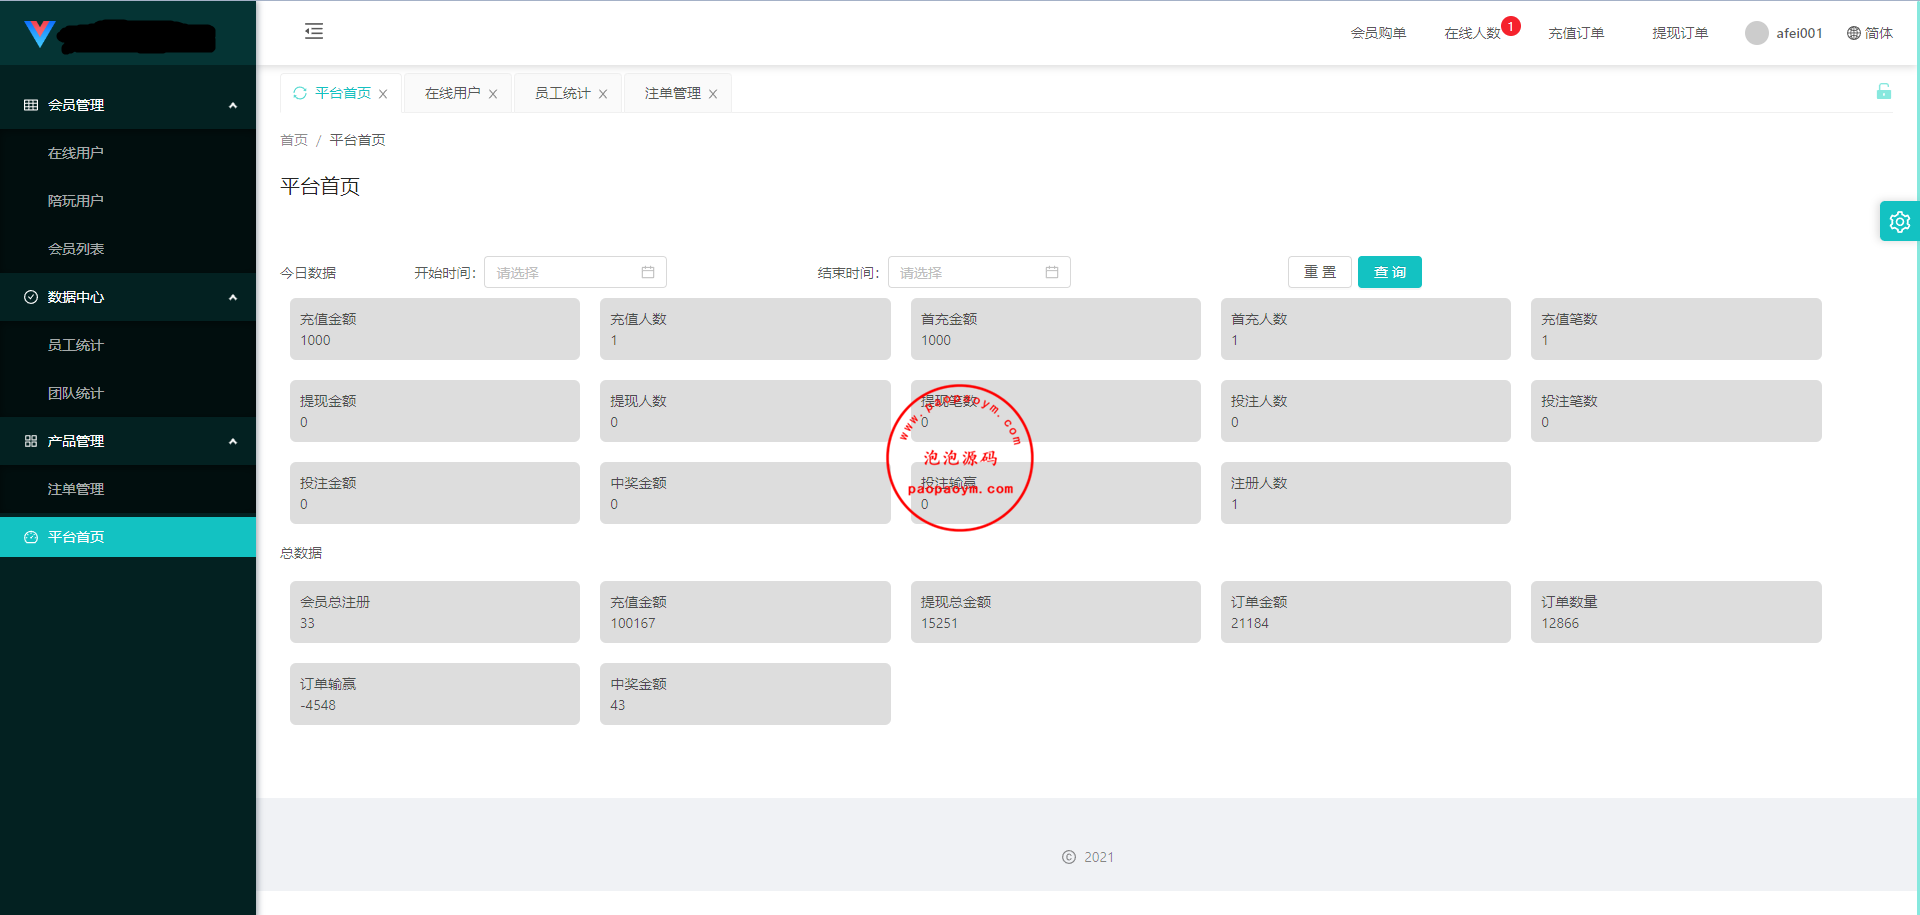Click the 投注金额 card

(435, 493)
